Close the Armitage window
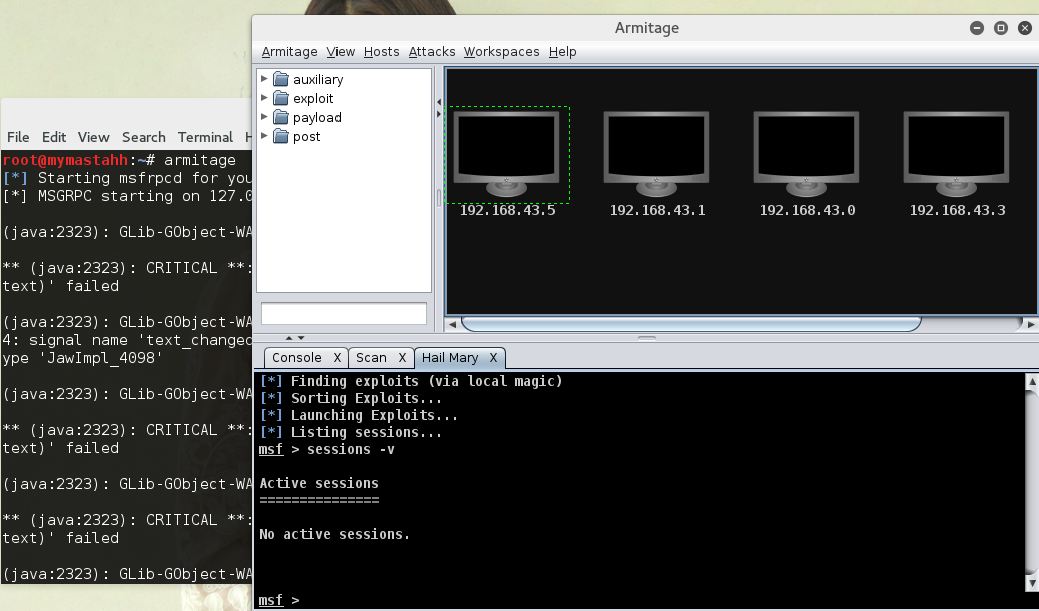Image resolution: width=1039 pixels, height=611 pixels. (1024, 28)
